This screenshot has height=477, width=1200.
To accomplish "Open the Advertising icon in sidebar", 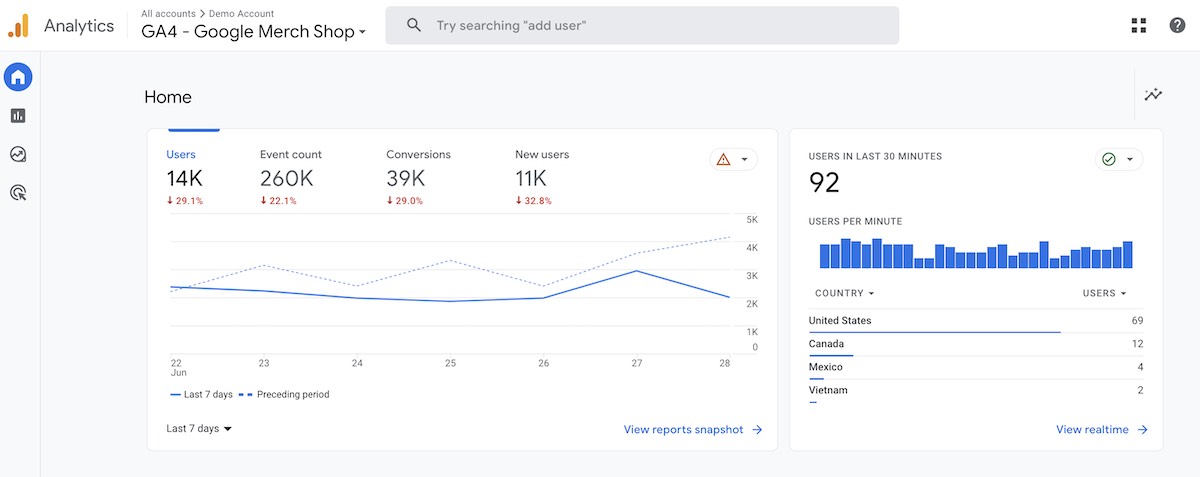I will (x=18, y=193).
